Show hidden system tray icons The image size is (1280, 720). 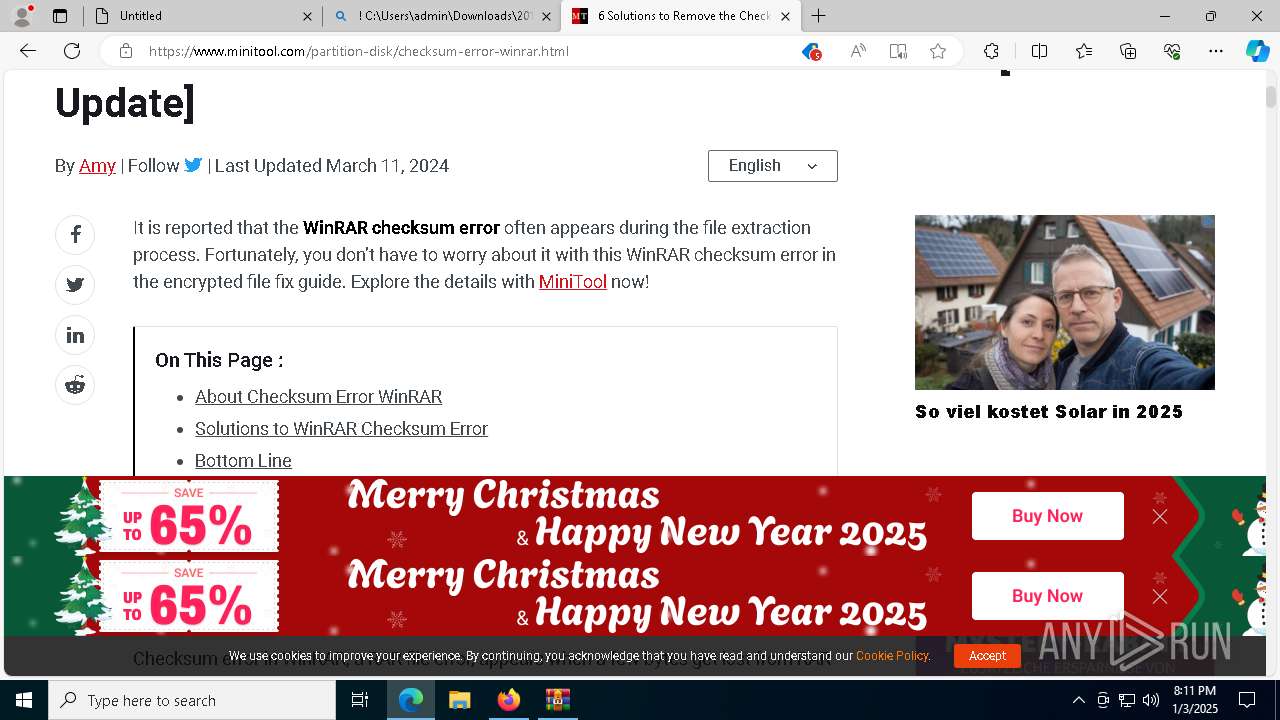coord(1078,700)
